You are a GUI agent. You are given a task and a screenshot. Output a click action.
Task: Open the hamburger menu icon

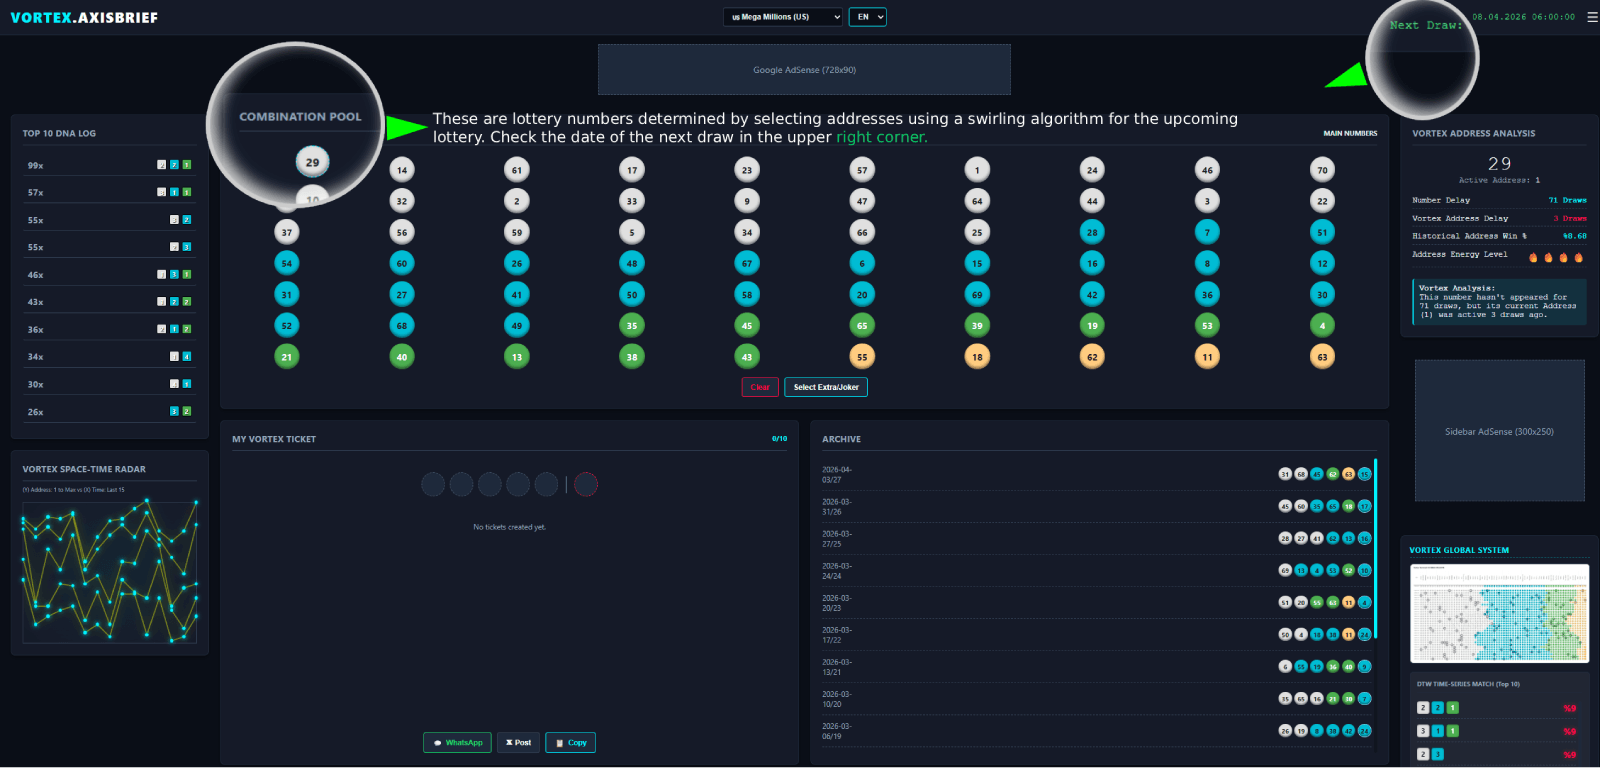pos(1592,17)
